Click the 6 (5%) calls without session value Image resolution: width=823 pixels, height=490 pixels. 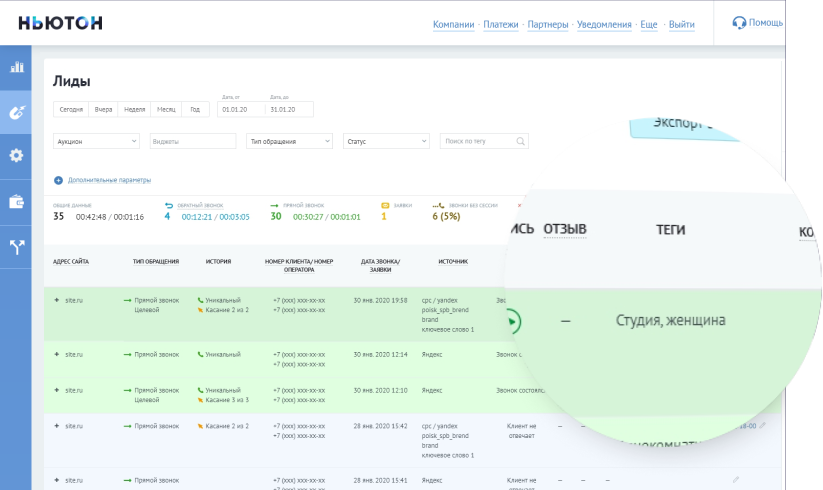(x=446, y=216)
